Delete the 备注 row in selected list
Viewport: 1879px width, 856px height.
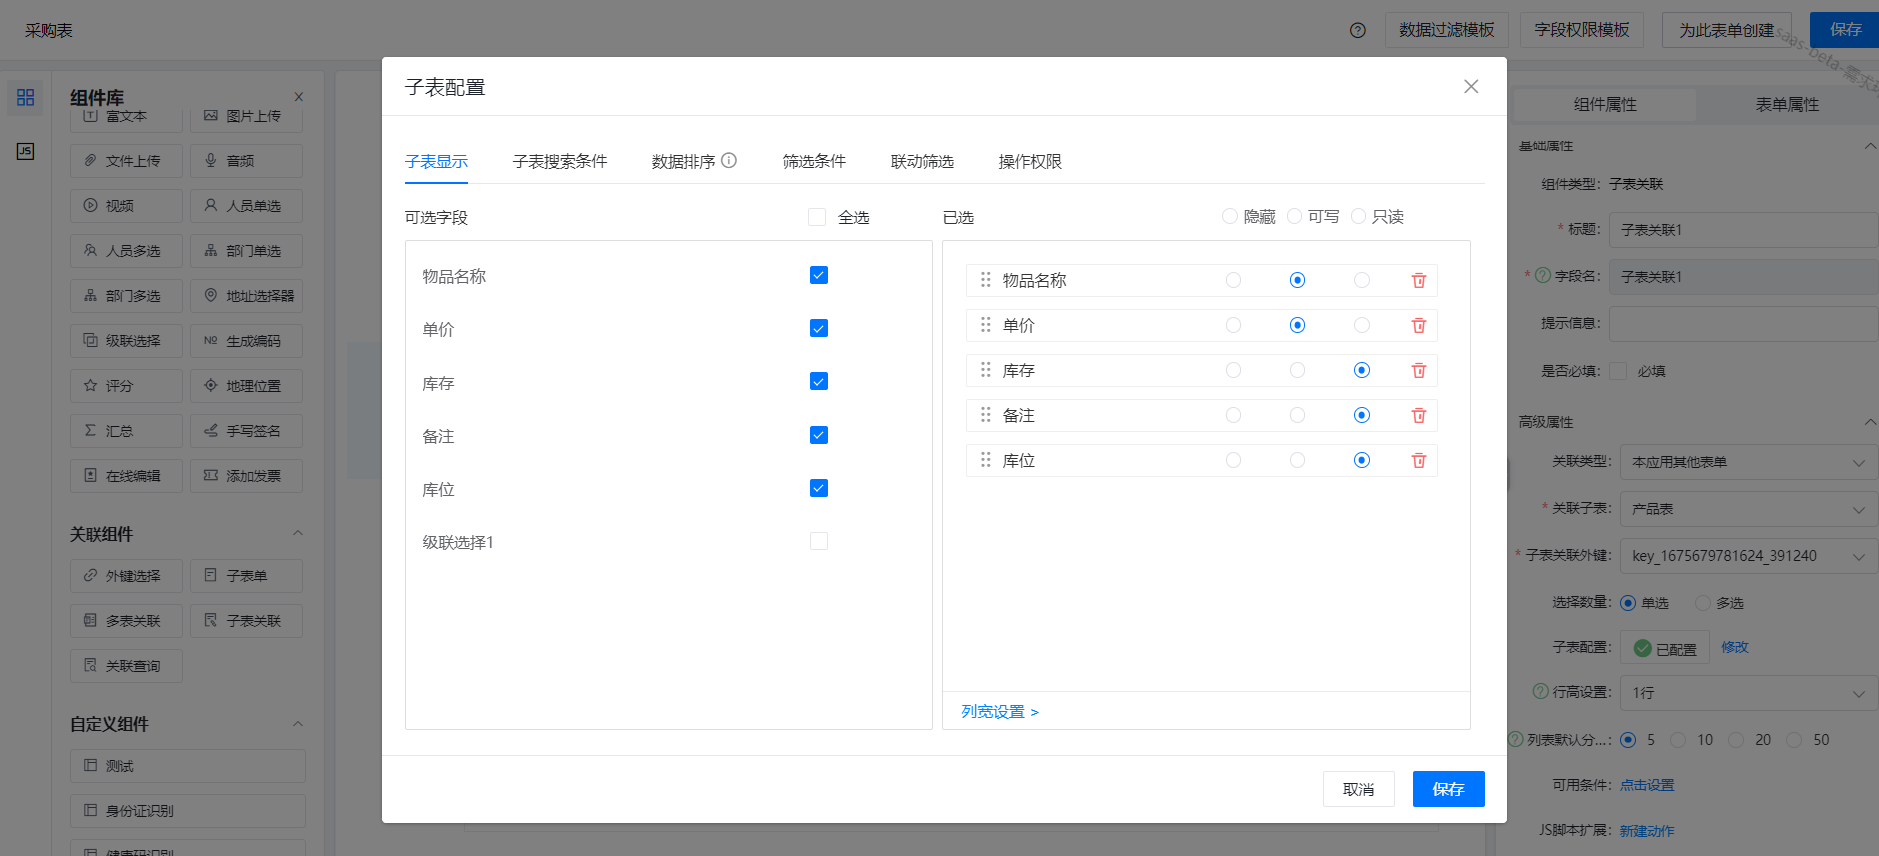[1418, 416]
